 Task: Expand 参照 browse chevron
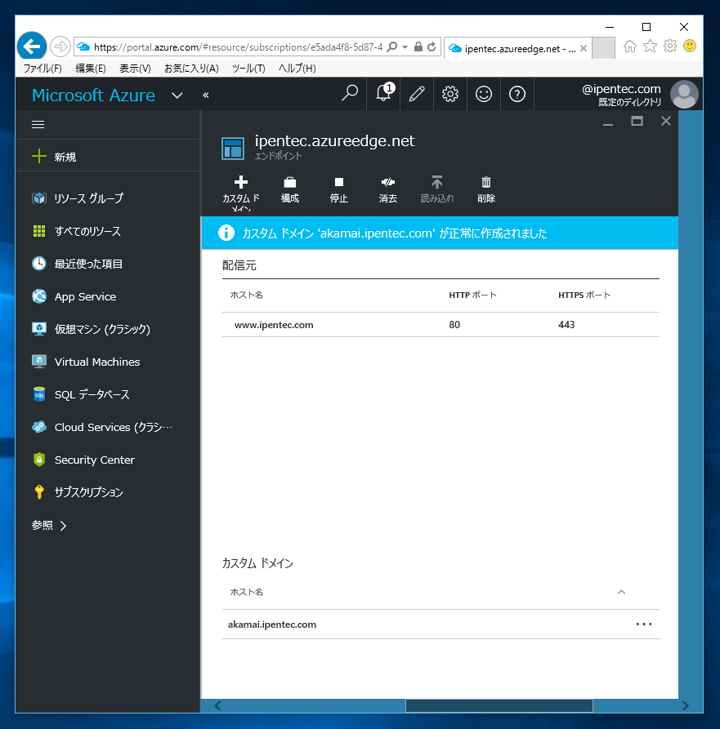click(x=63, y=526)
